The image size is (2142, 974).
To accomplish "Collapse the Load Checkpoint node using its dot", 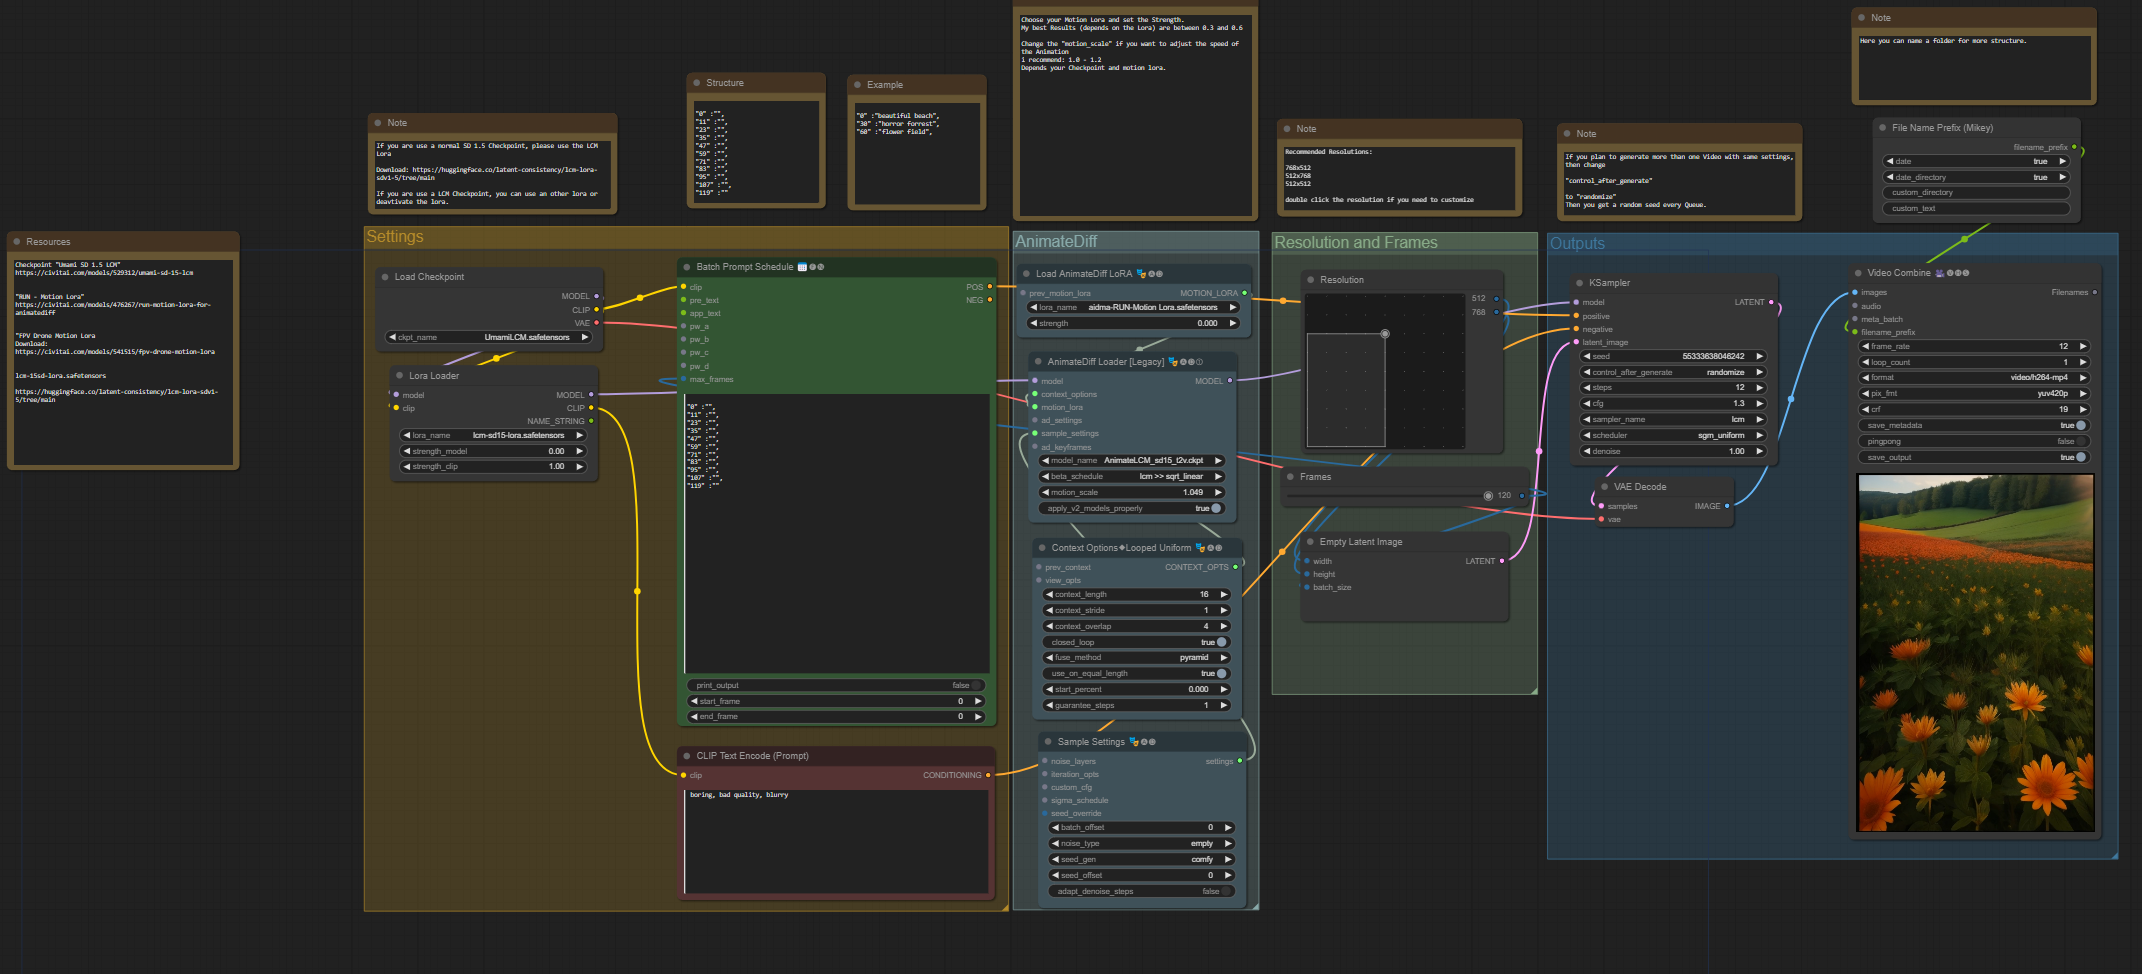I will [385, 277].
